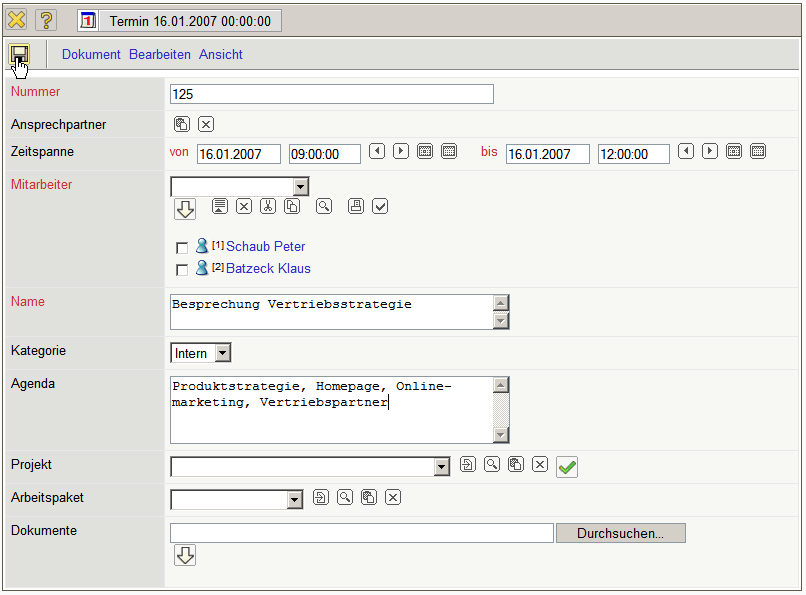This screenshot has height=595, width=806.
Task: Open the Bearbeiten menu
Action: coord(160,55)
